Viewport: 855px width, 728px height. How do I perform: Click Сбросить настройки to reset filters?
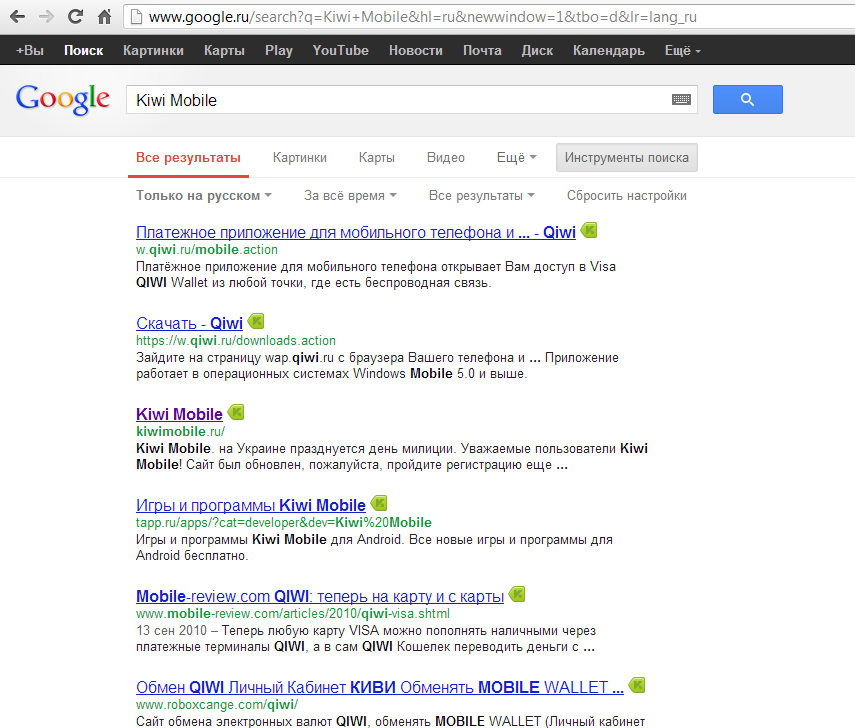[626, 196]
